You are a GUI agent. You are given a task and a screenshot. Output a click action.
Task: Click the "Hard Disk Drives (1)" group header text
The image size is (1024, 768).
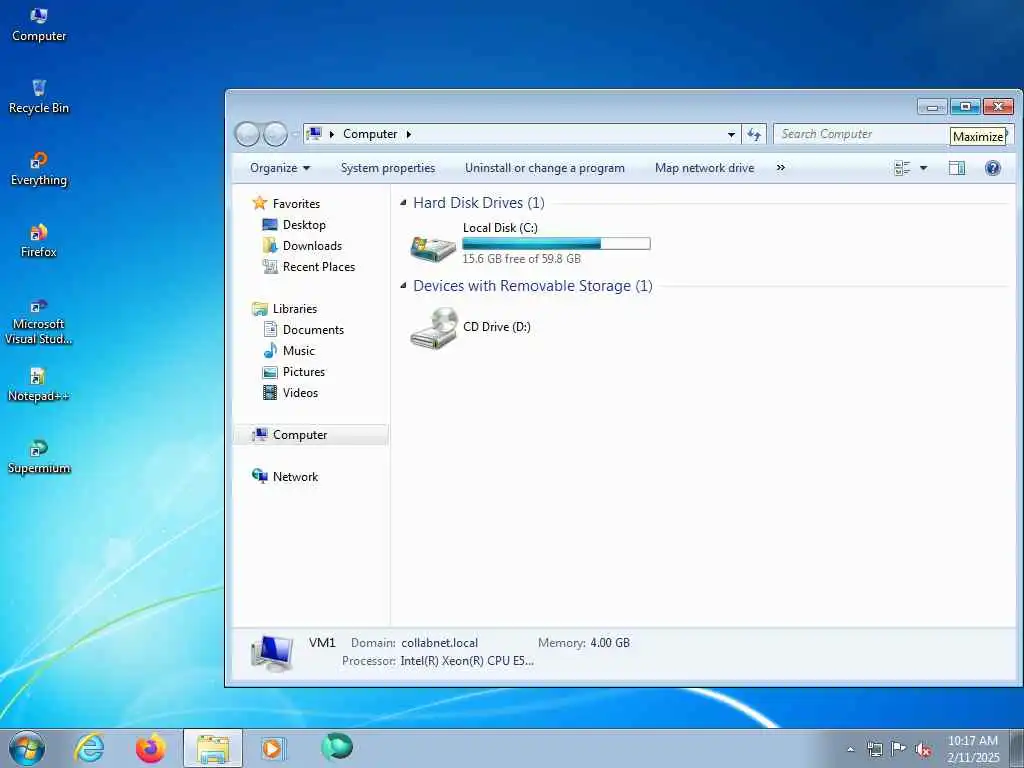pos(479,203)
